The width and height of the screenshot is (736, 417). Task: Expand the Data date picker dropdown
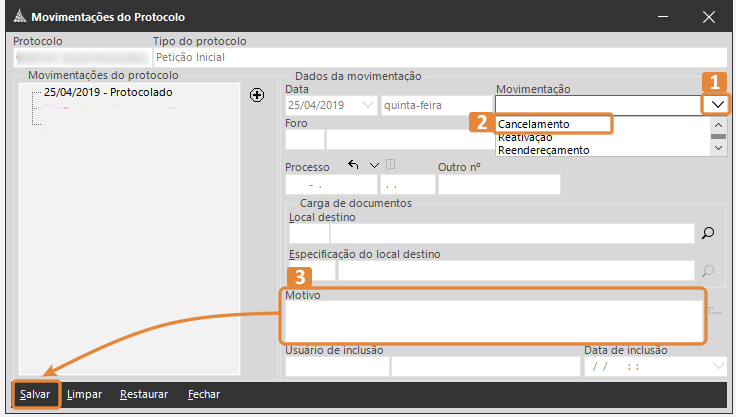click(x=366, y=104)
